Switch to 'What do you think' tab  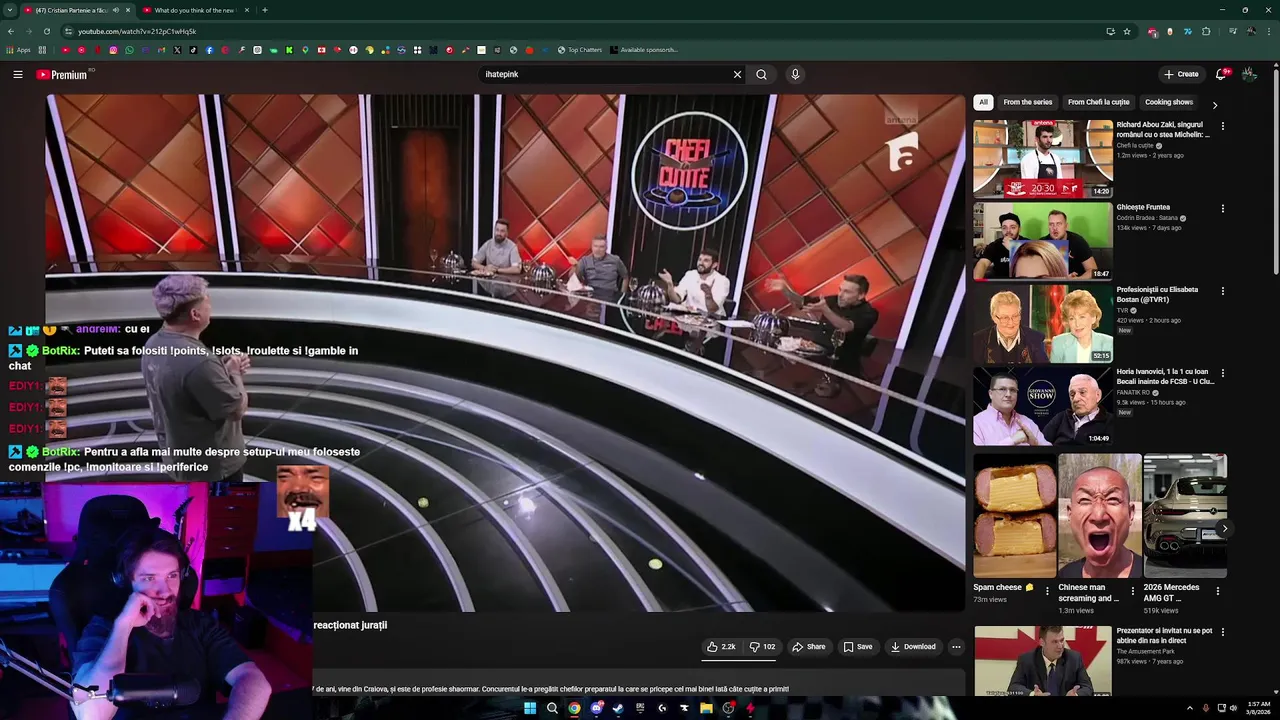(194, 10)
